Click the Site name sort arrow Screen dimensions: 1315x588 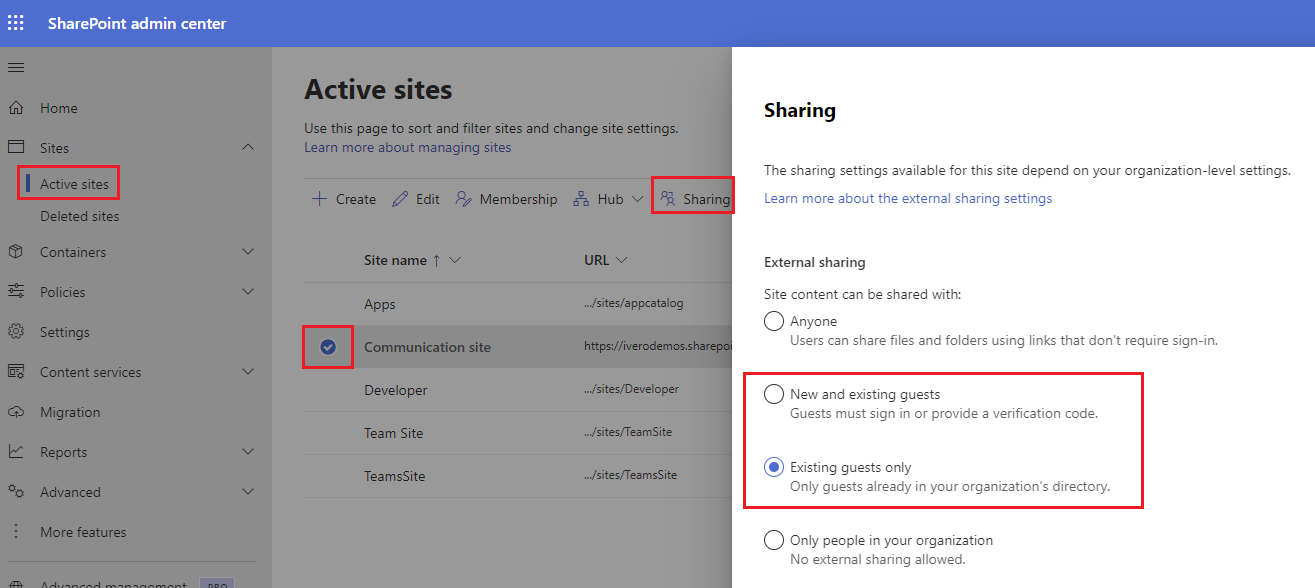click(x=436, y=260)
